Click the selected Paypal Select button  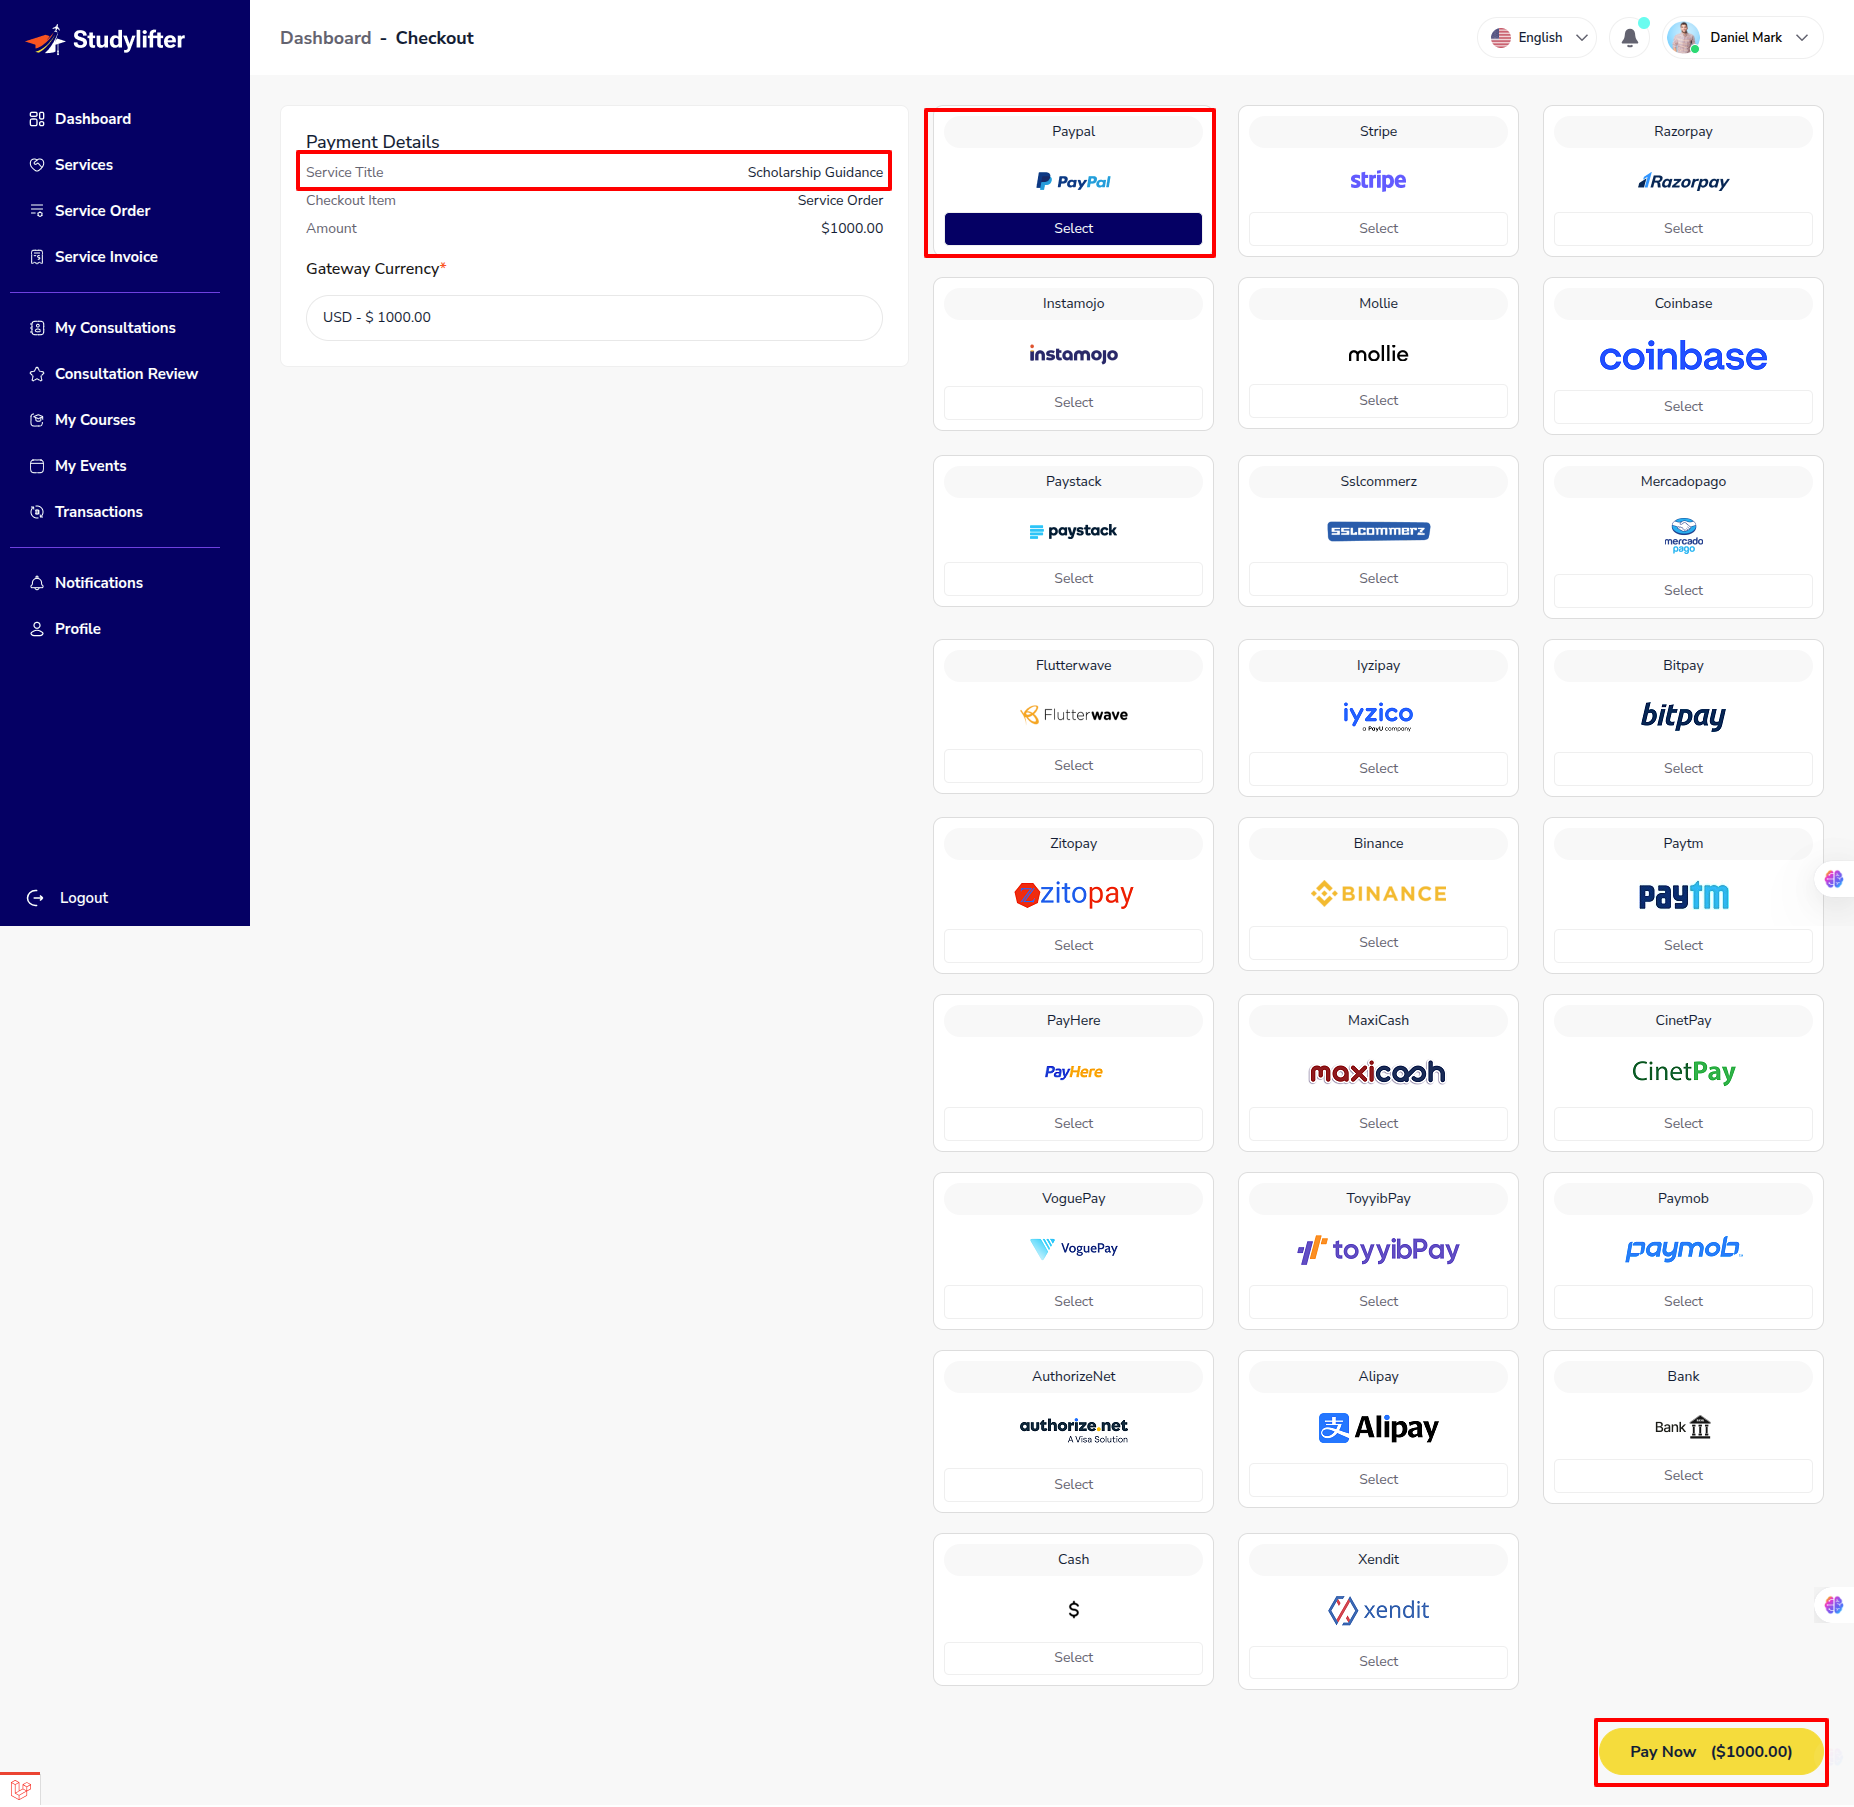1073,229
